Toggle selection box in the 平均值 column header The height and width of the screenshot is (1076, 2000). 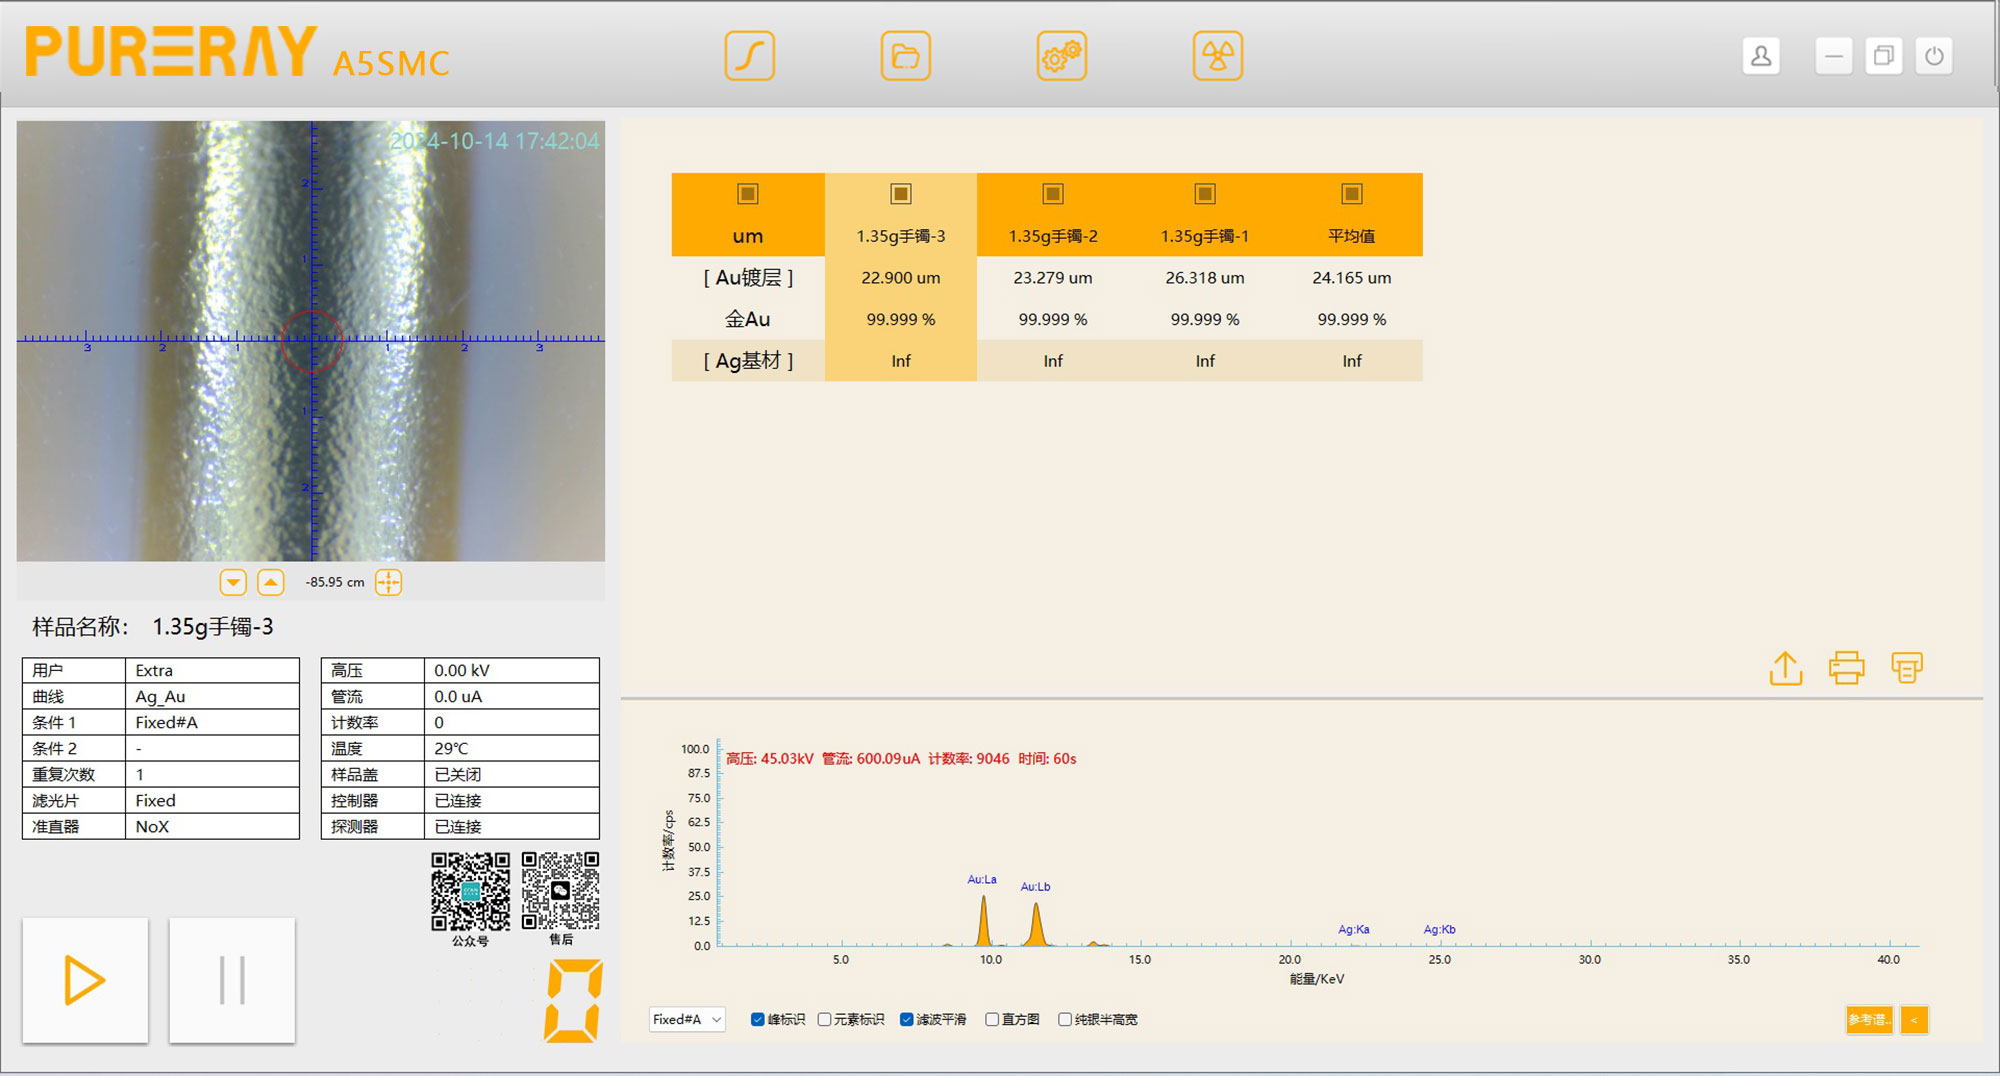point(1351,194)
